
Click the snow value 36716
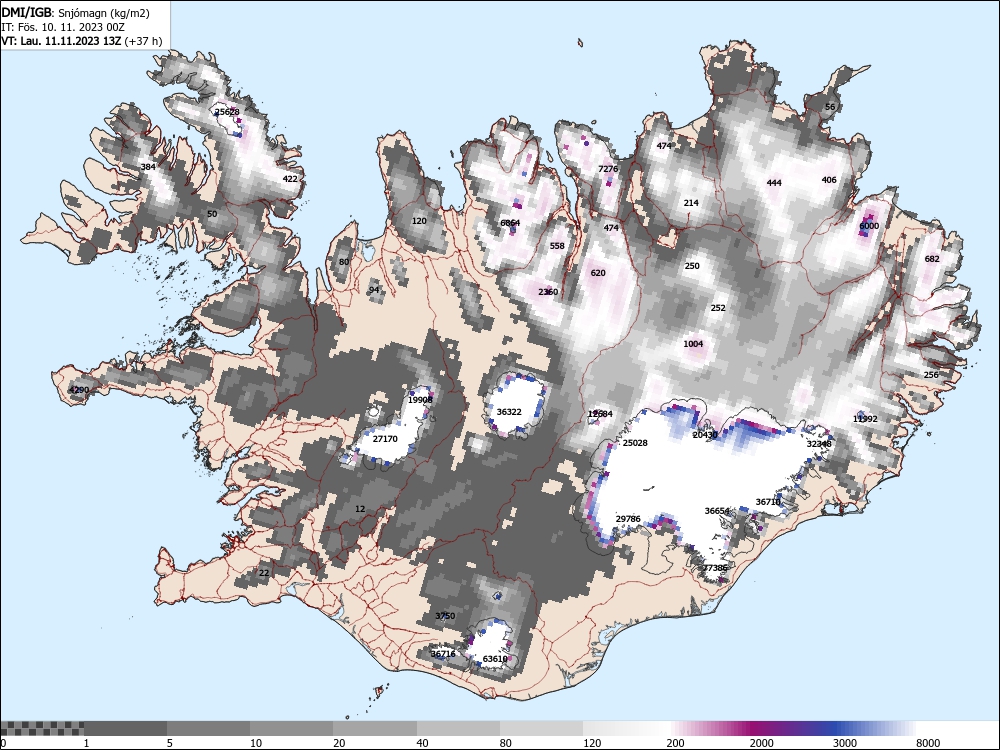tap(443, 653)
